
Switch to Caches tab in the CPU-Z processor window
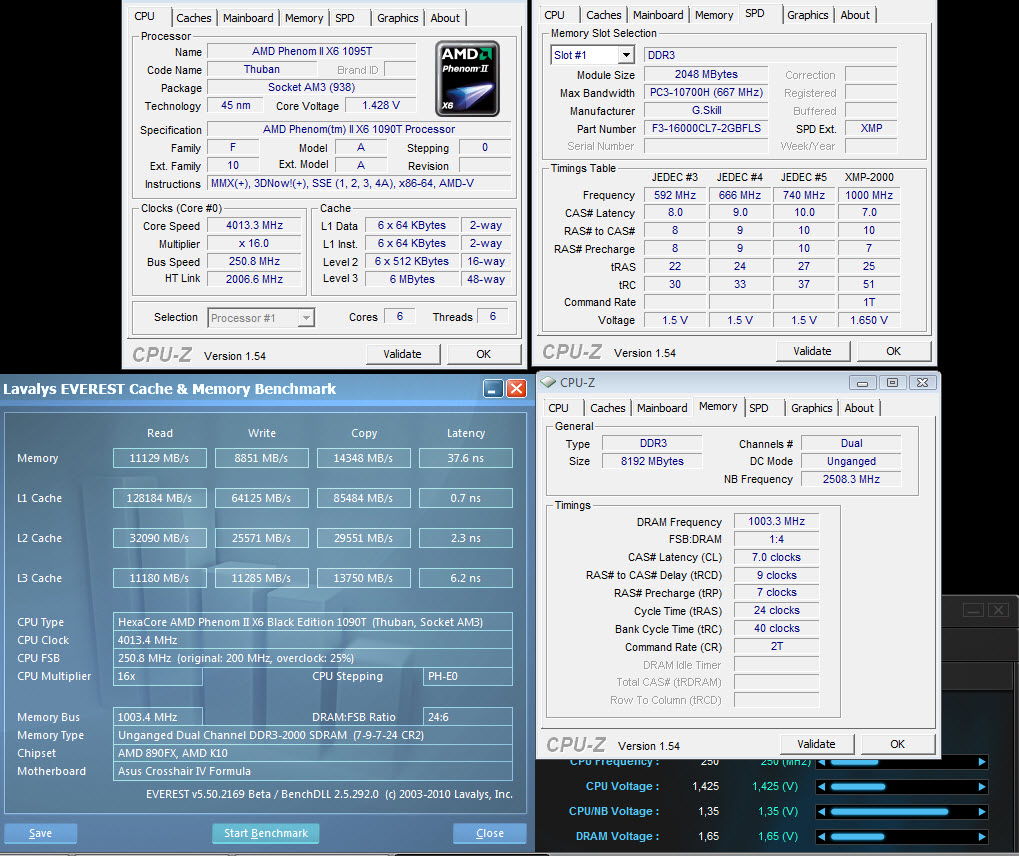[x=194, y=18]
